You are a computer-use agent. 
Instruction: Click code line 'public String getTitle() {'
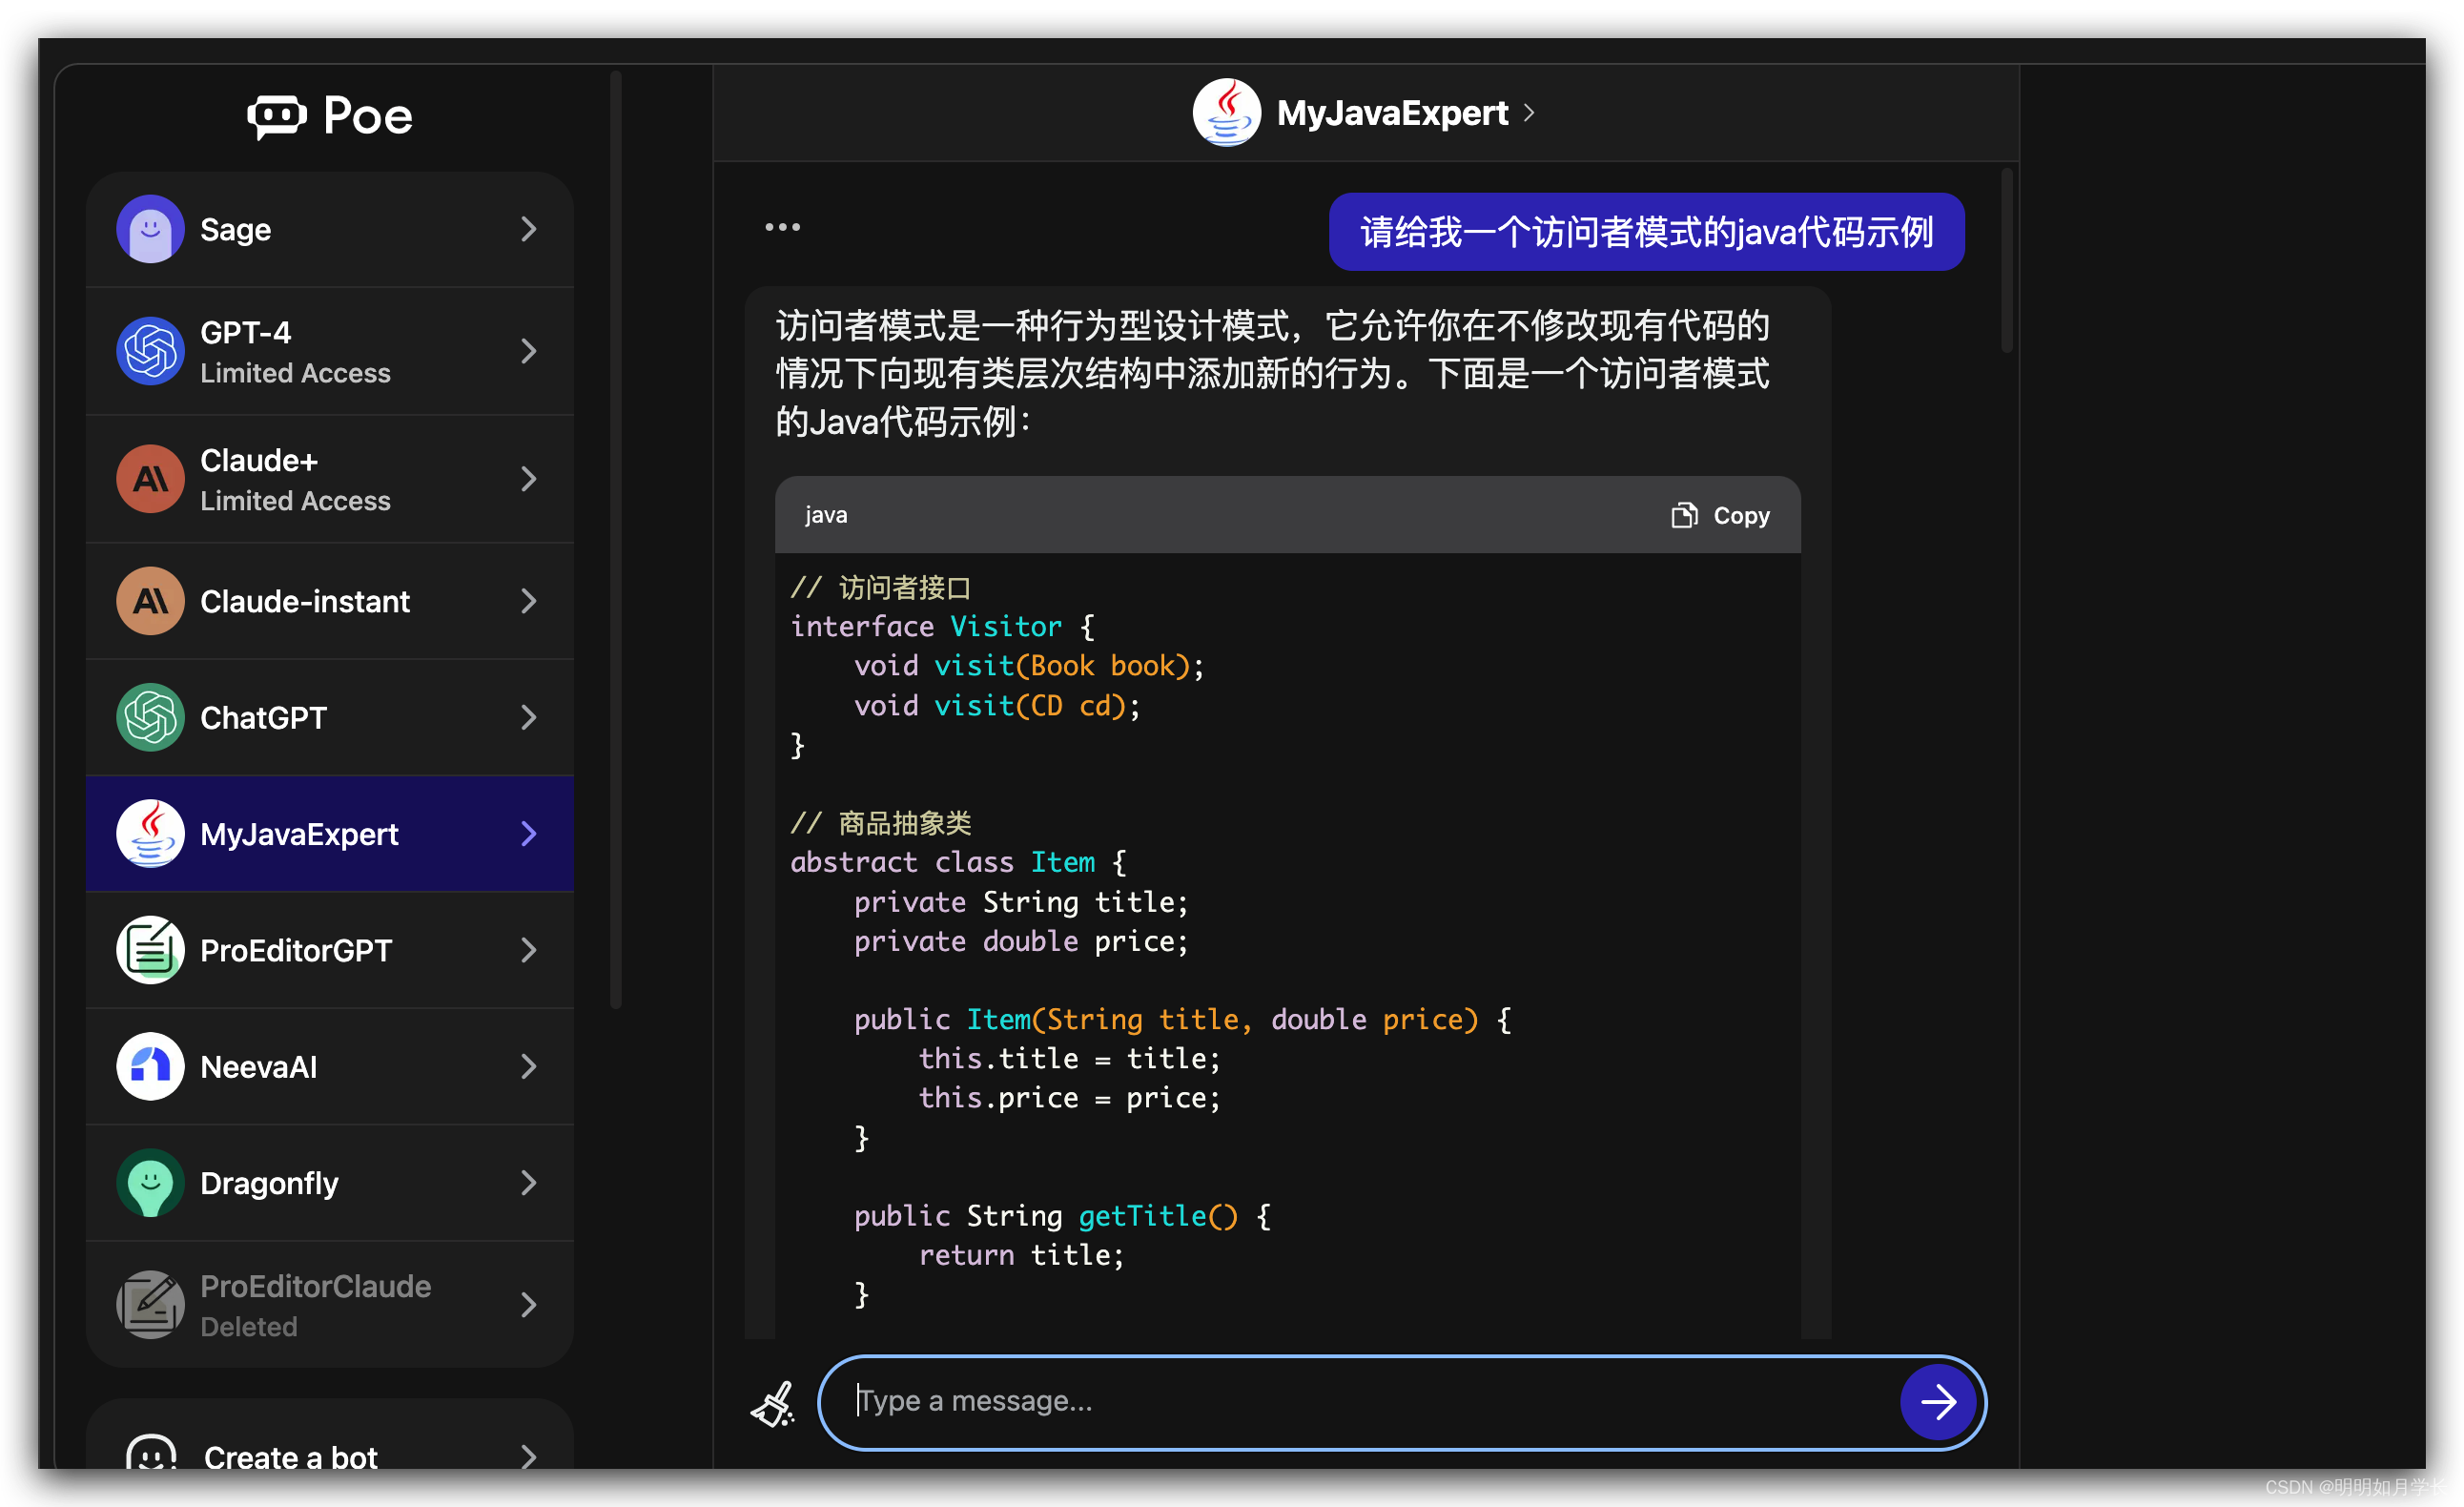(1062, 1216)
